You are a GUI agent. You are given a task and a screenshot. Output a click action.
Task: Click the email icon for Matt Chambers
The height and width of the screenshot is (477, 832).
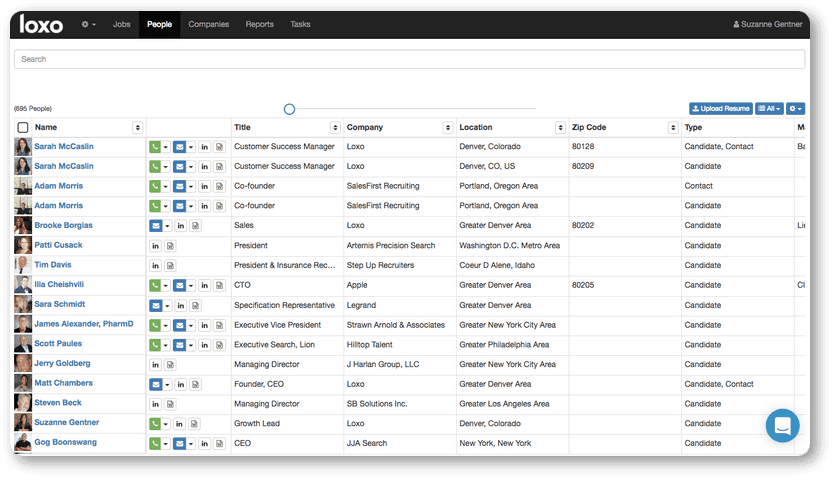point(155,384)
